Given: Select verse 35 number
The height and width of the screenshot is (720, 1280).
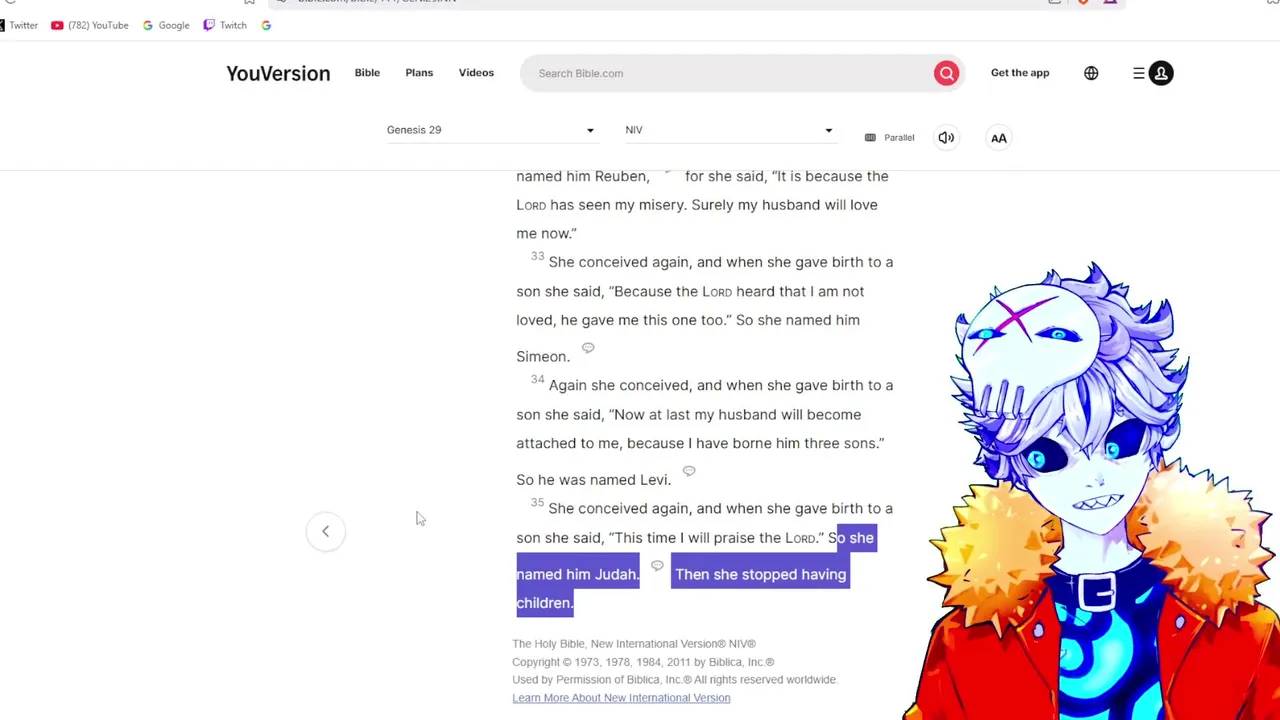Looking at the screenshot, I should tap(537, 503).
